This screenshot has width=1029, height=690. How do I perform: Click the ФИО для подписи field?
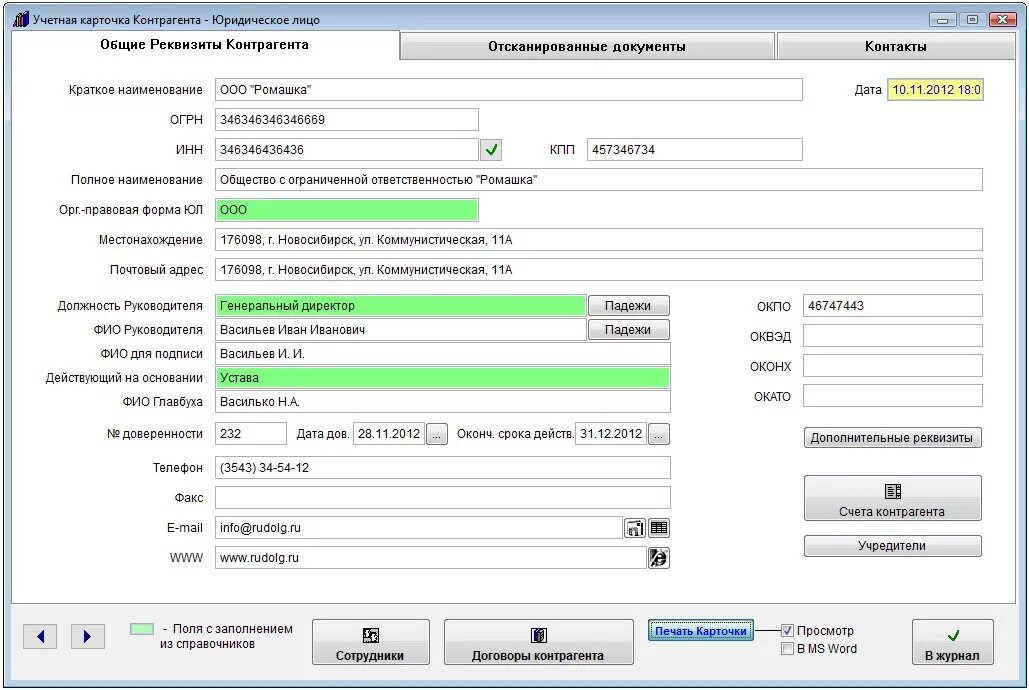tap(442, 354)
